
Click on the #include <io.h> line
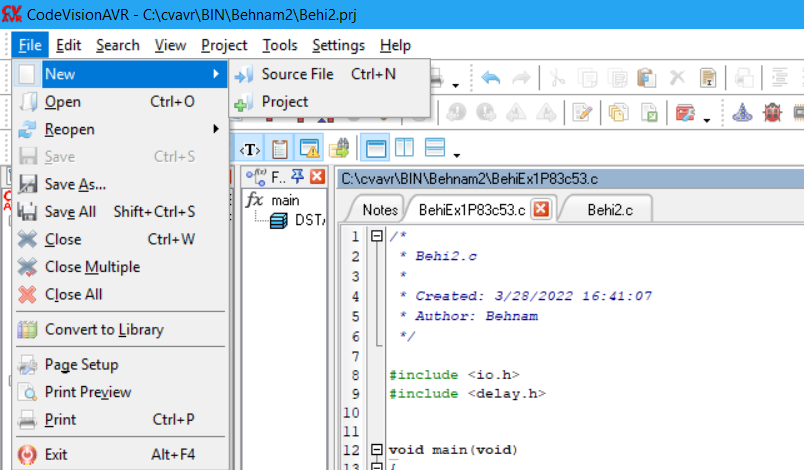click(x=454, y=375)
